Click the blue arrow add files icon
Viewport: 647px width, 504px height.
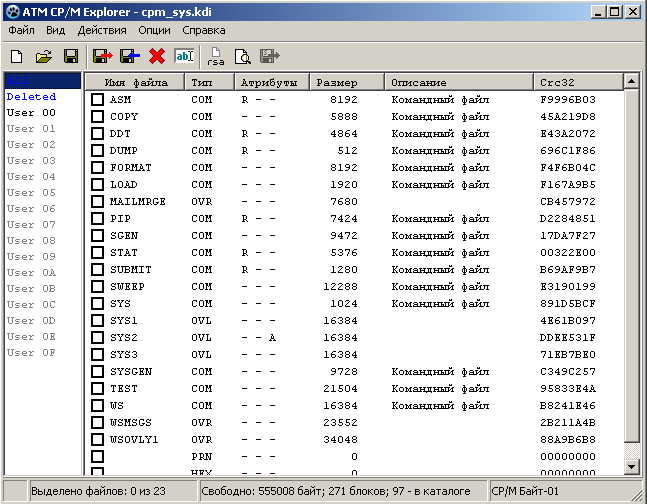coord(129,56)
